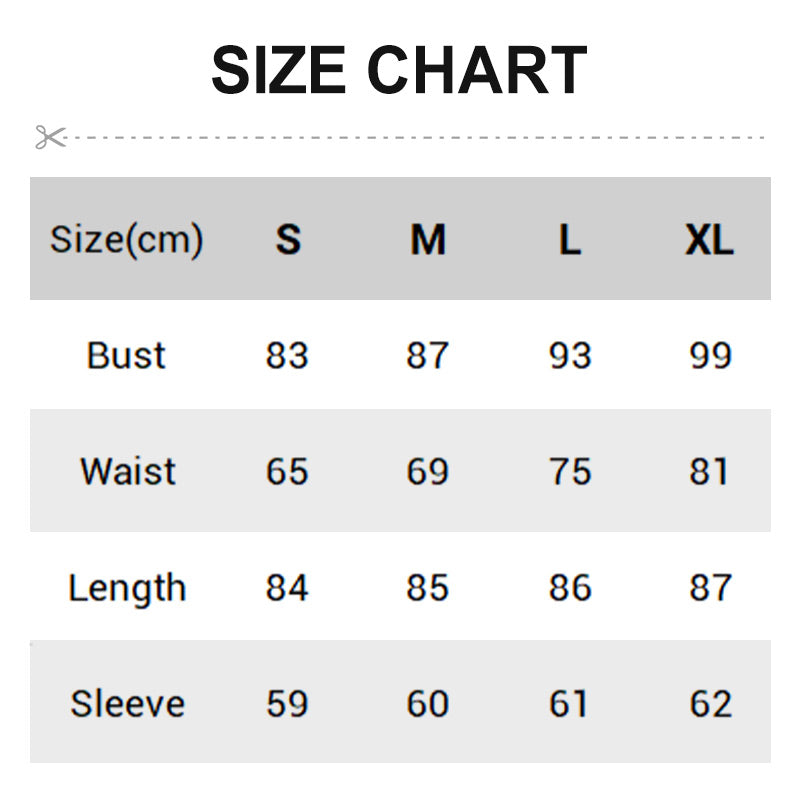Select Waist value 69 for size M
This screenshot has height=800, width=800.
[427, 471]
